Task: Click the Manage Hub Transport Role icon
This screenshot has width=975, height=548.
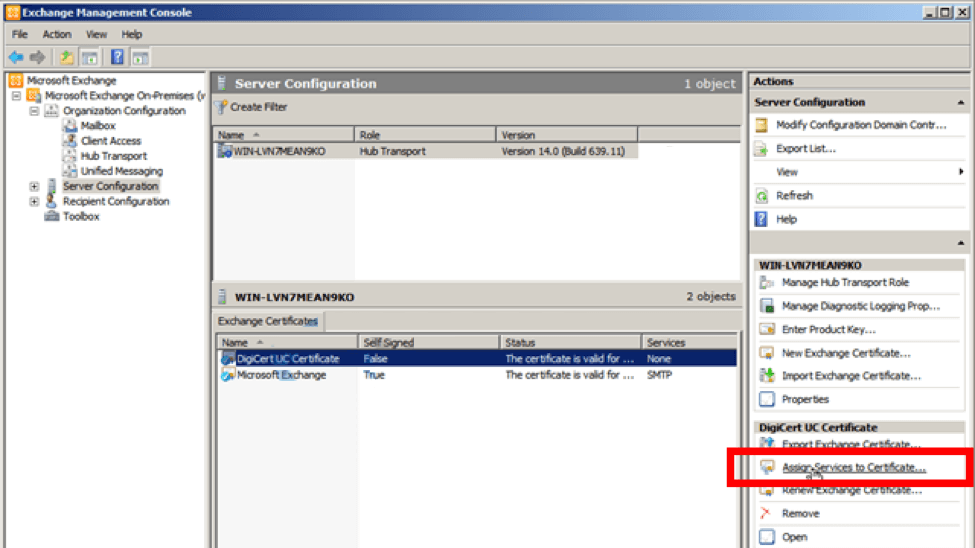Action: 767,282
